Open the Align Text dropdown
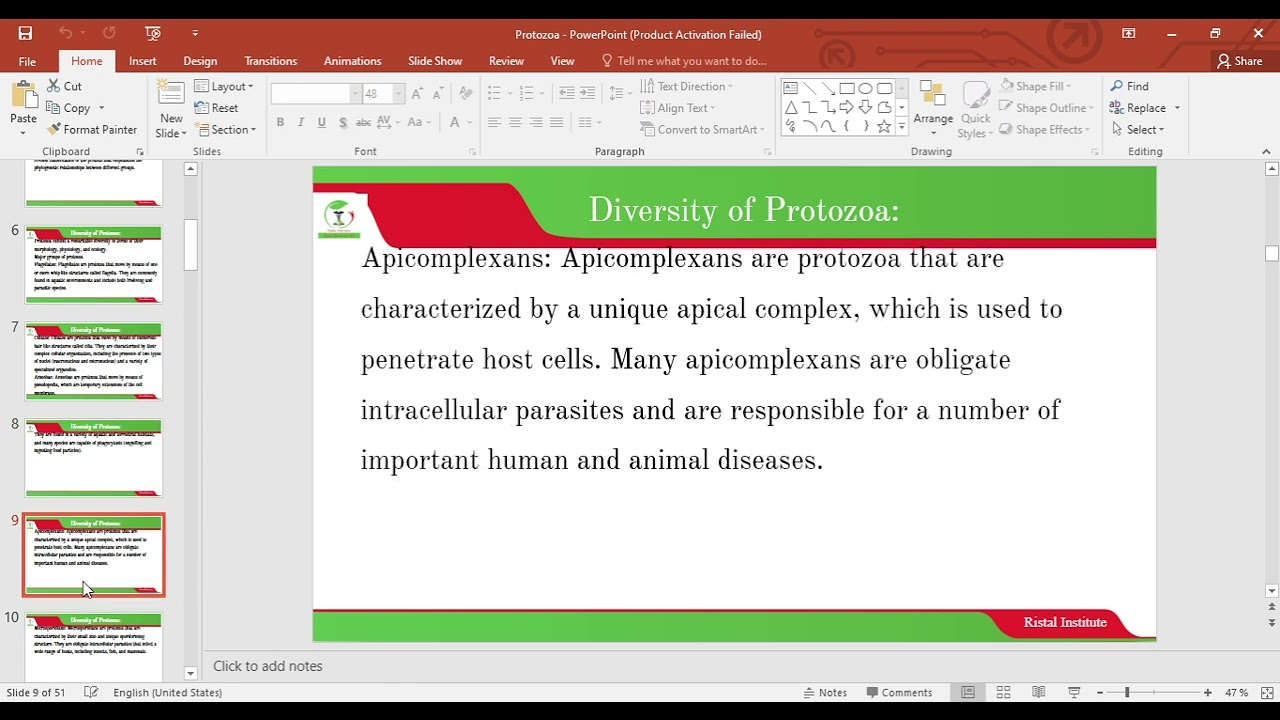Image resolution: width=1280 pixels, height=720 pixels. pos(677,108)
